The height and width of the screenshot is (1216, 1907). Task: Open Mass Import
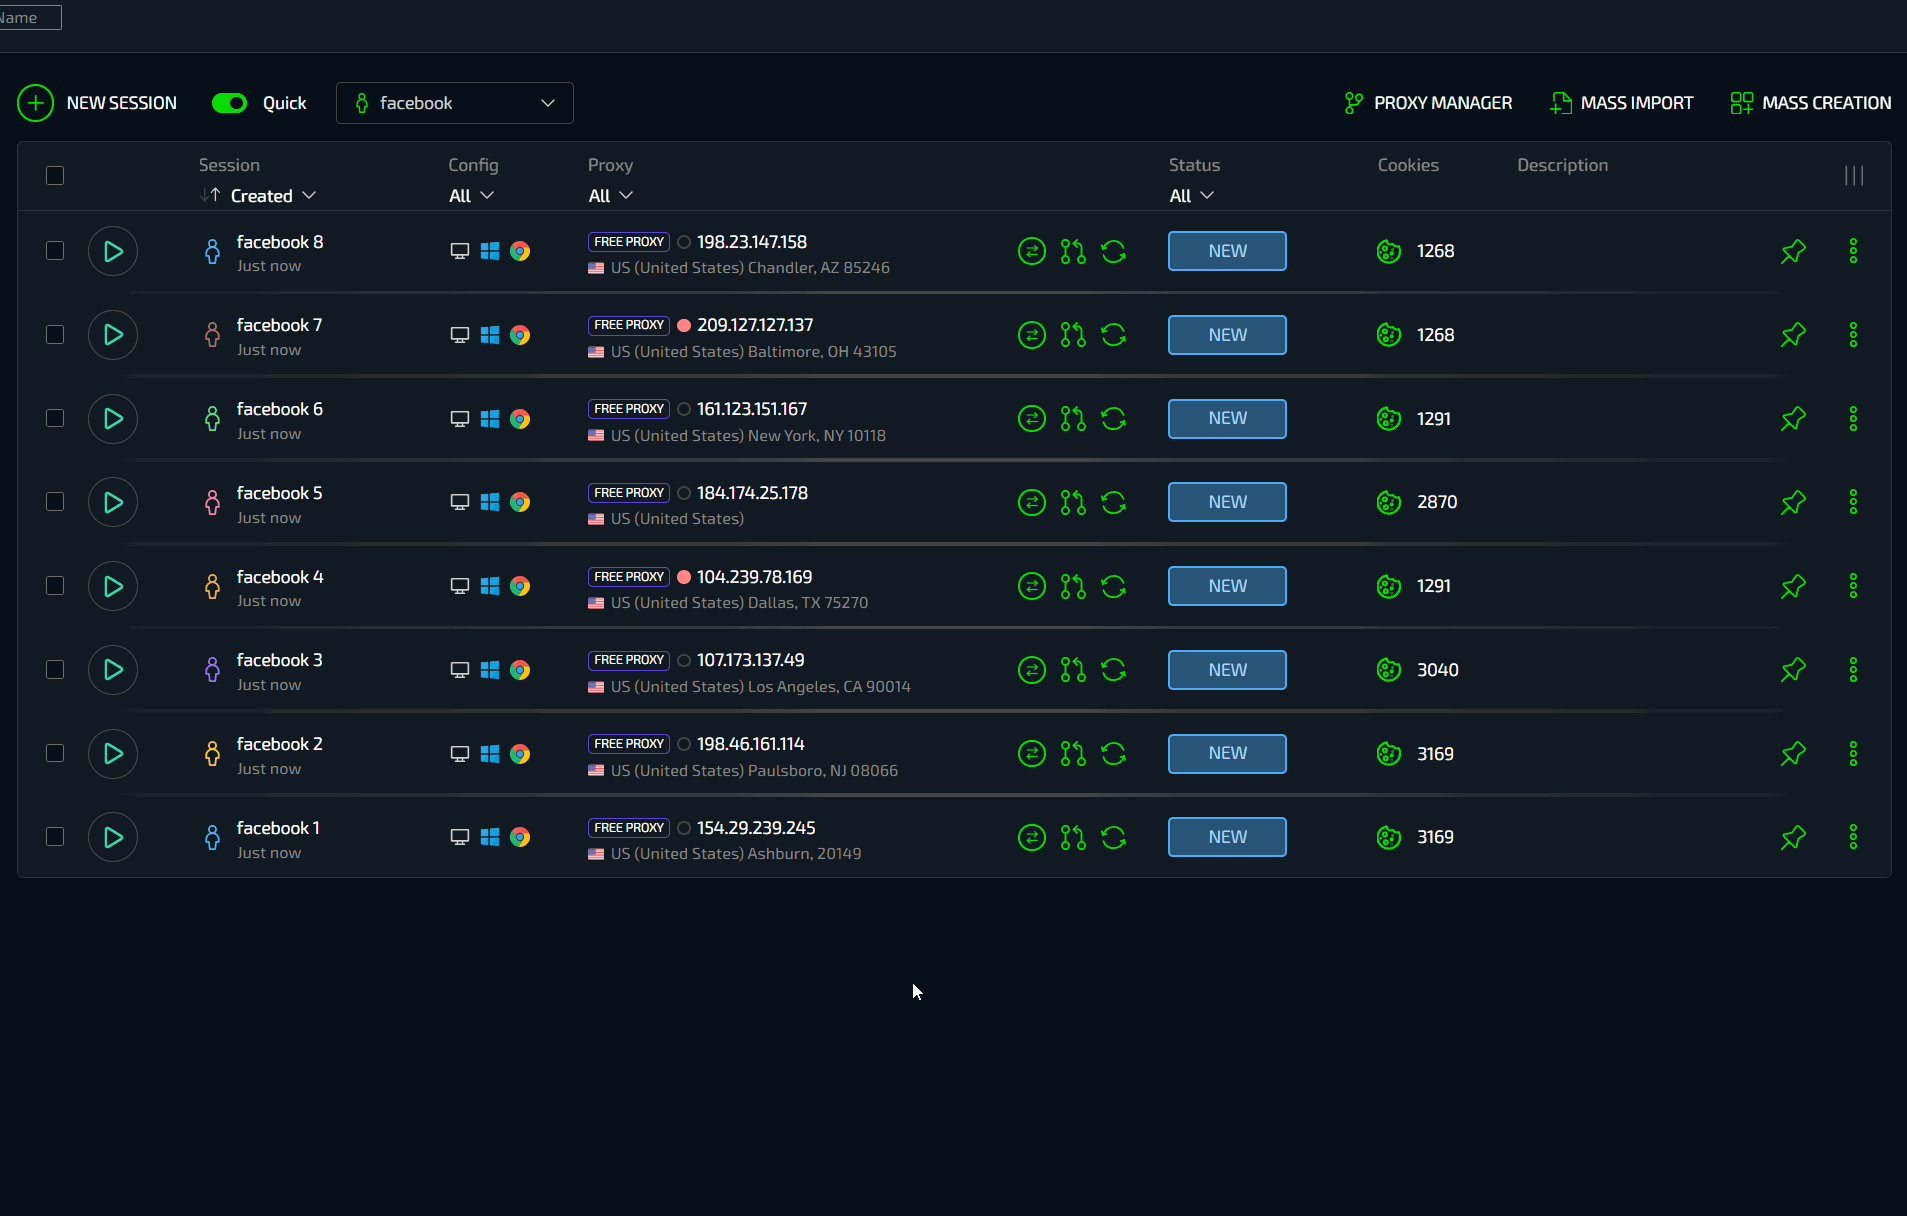point(1621,103)
